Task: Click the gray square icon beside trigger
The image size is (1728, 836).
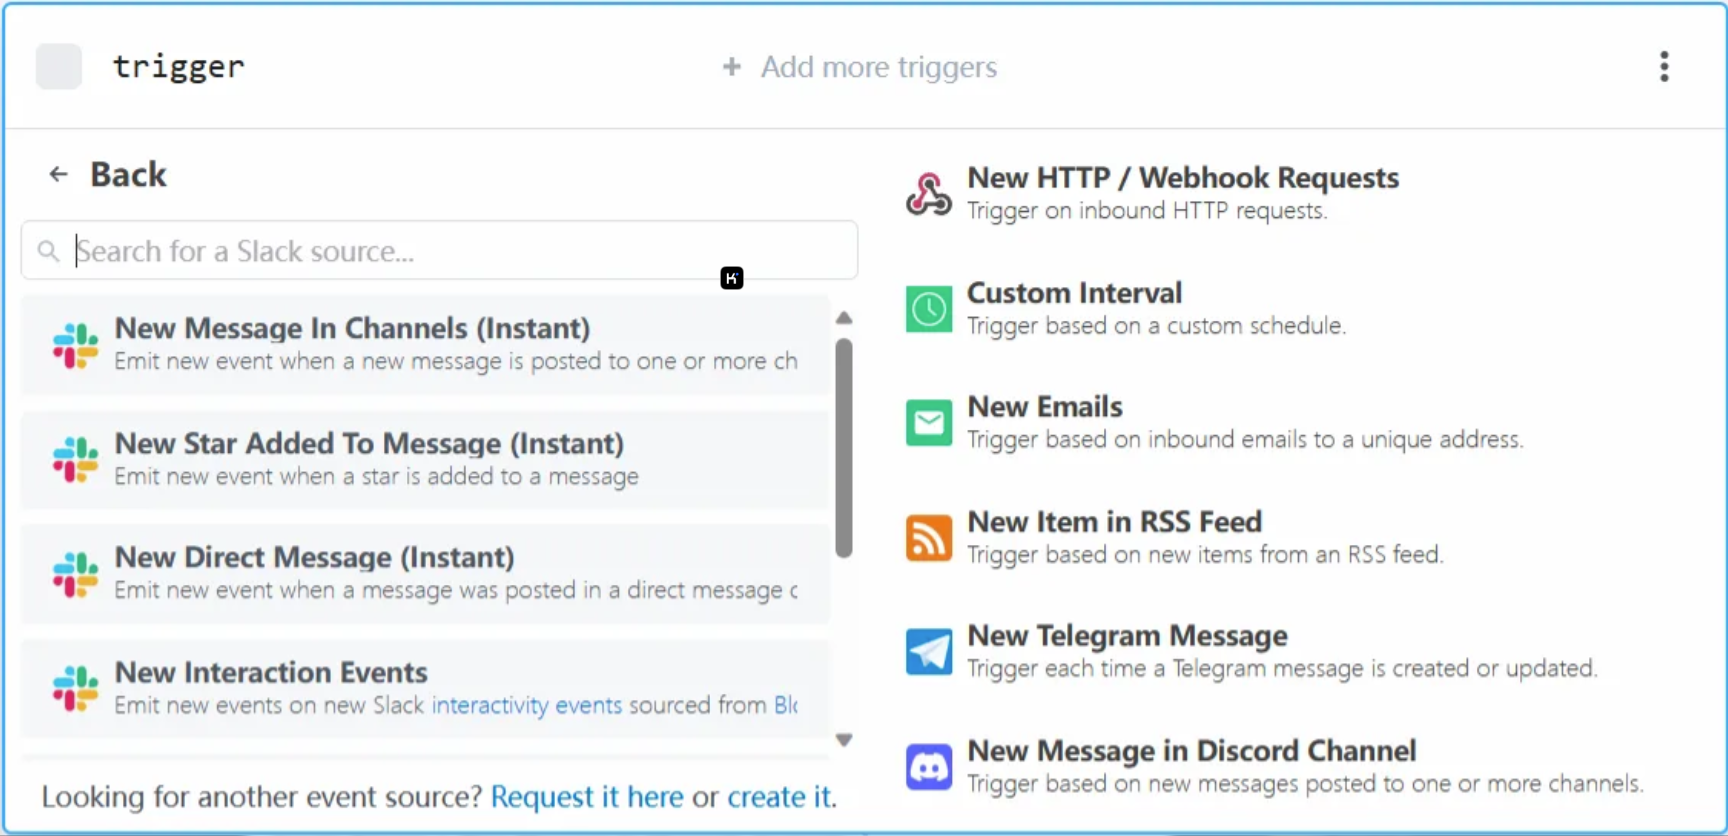Action: click(x=59, y=67)
